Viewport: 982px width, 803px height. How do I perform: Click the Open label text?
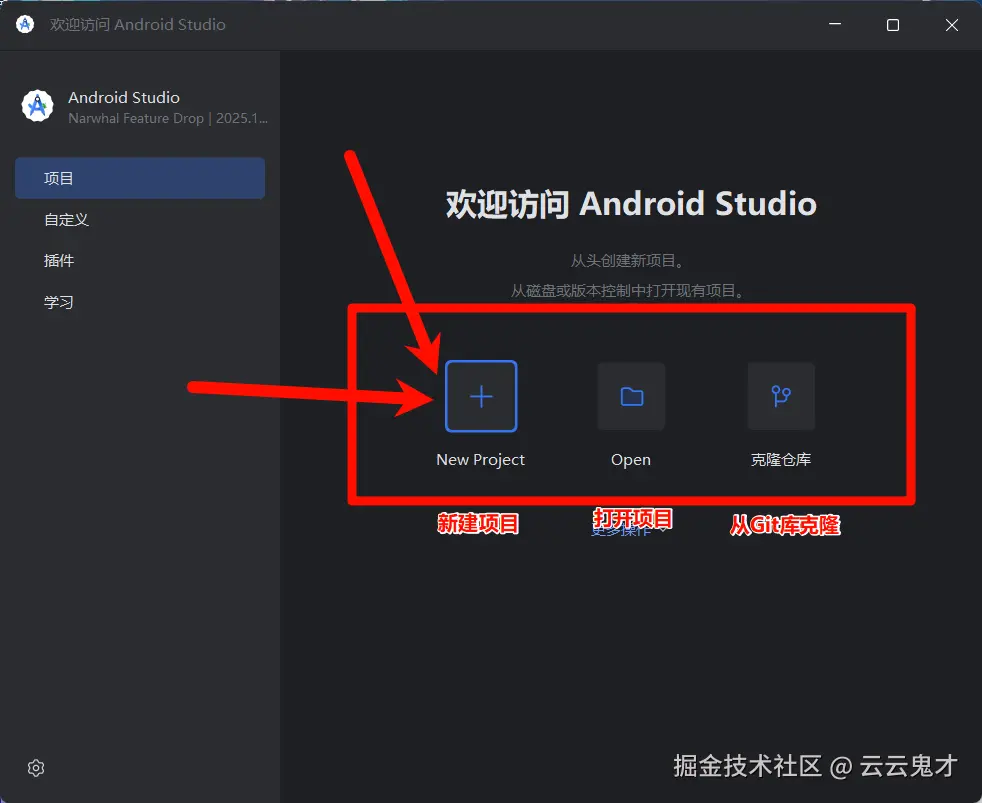[631, 460]
